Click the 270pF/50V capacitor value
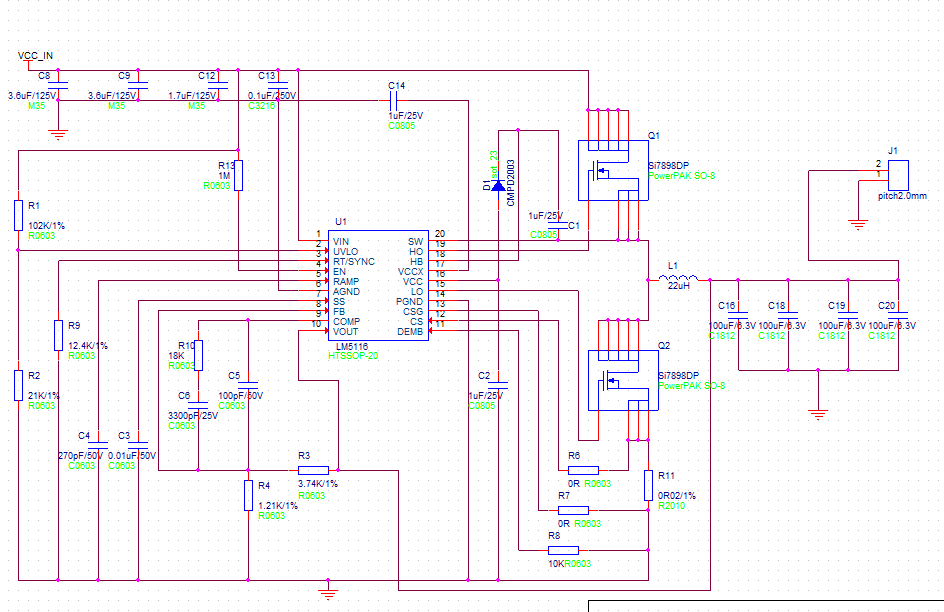This screenshot has height=612, width=944. pos(81,456)
